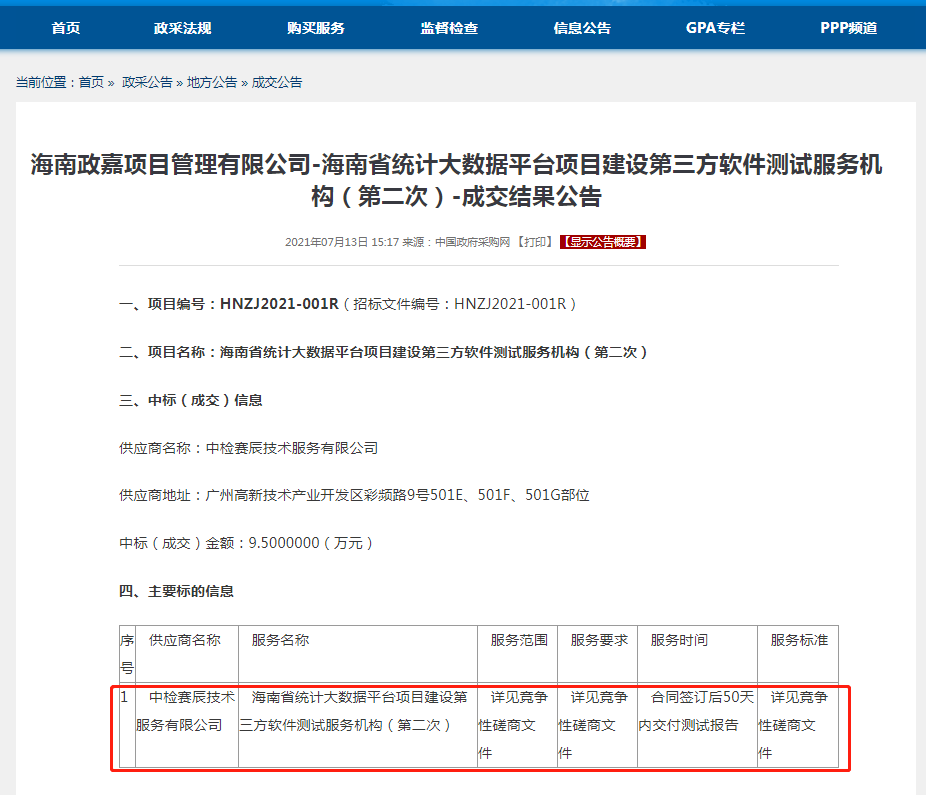Go to 政采法规 in the navigation bar
Image resolution: width=926 pixels, height=795 pixels.
(x=182, y=28)
